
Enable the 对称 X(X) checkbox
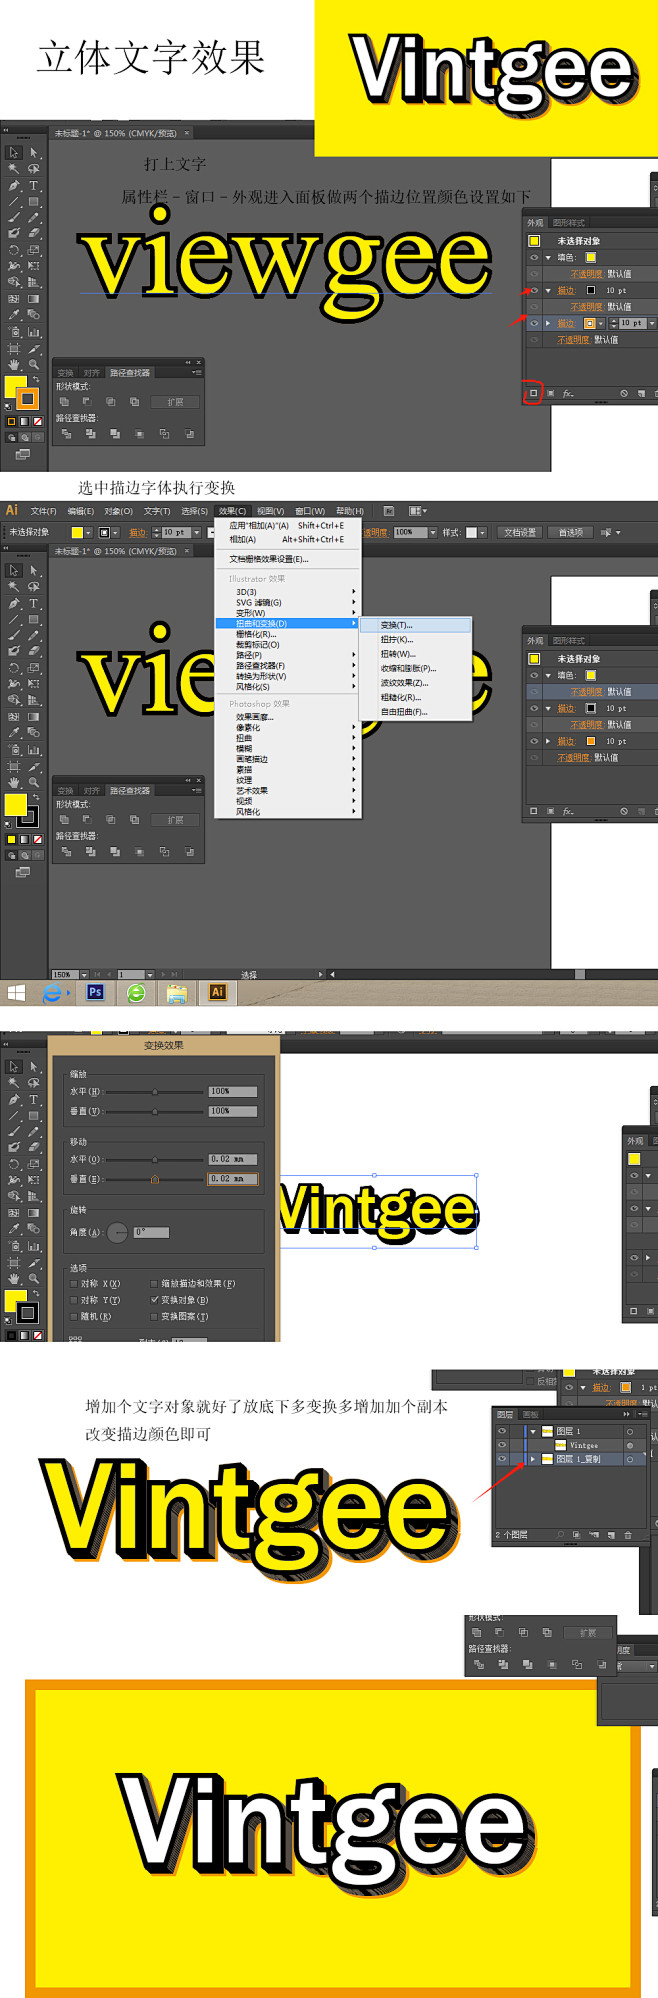pos(74,1283)
